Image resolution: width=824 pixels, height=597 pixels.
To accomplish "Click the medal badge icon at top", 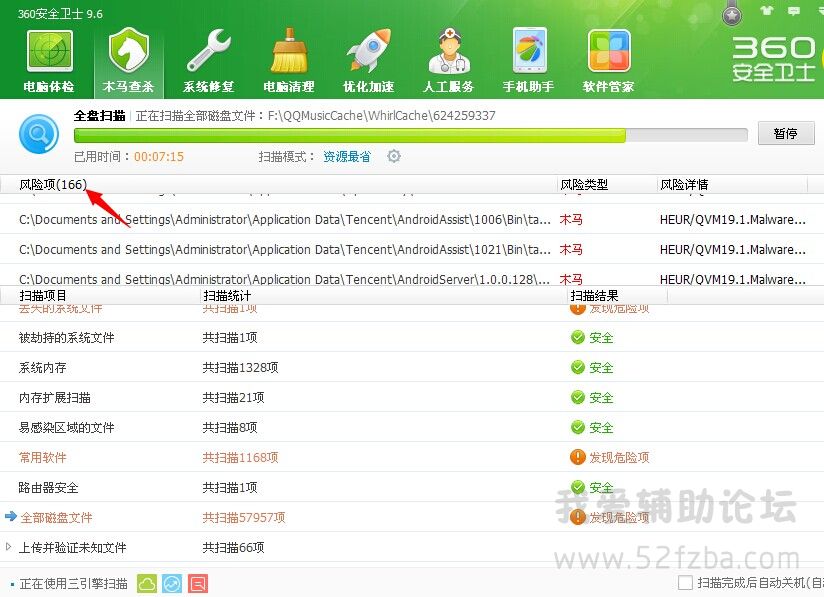I will point(732,13).
